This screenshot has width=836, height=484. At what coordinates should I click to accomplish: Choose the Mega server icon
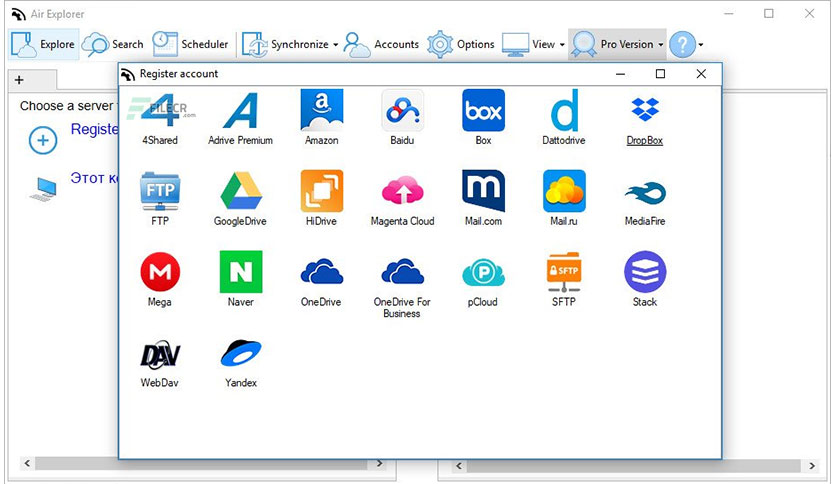coord(160,272)
